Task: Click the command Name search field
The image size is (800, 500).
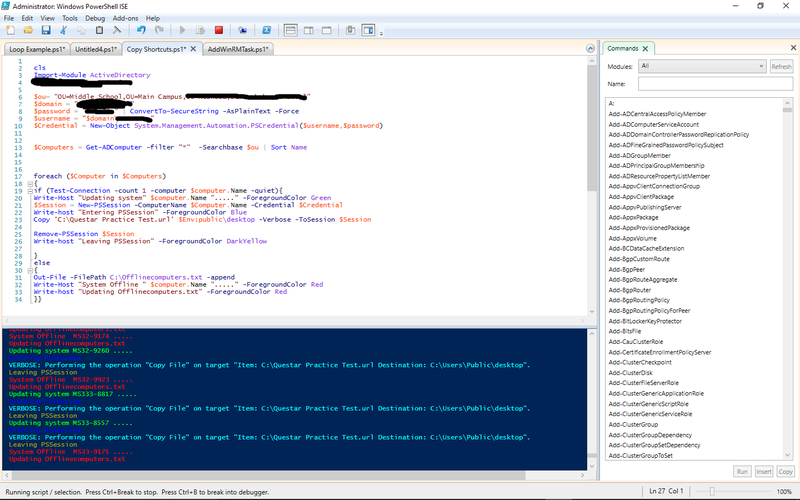Action: point(714,84)
